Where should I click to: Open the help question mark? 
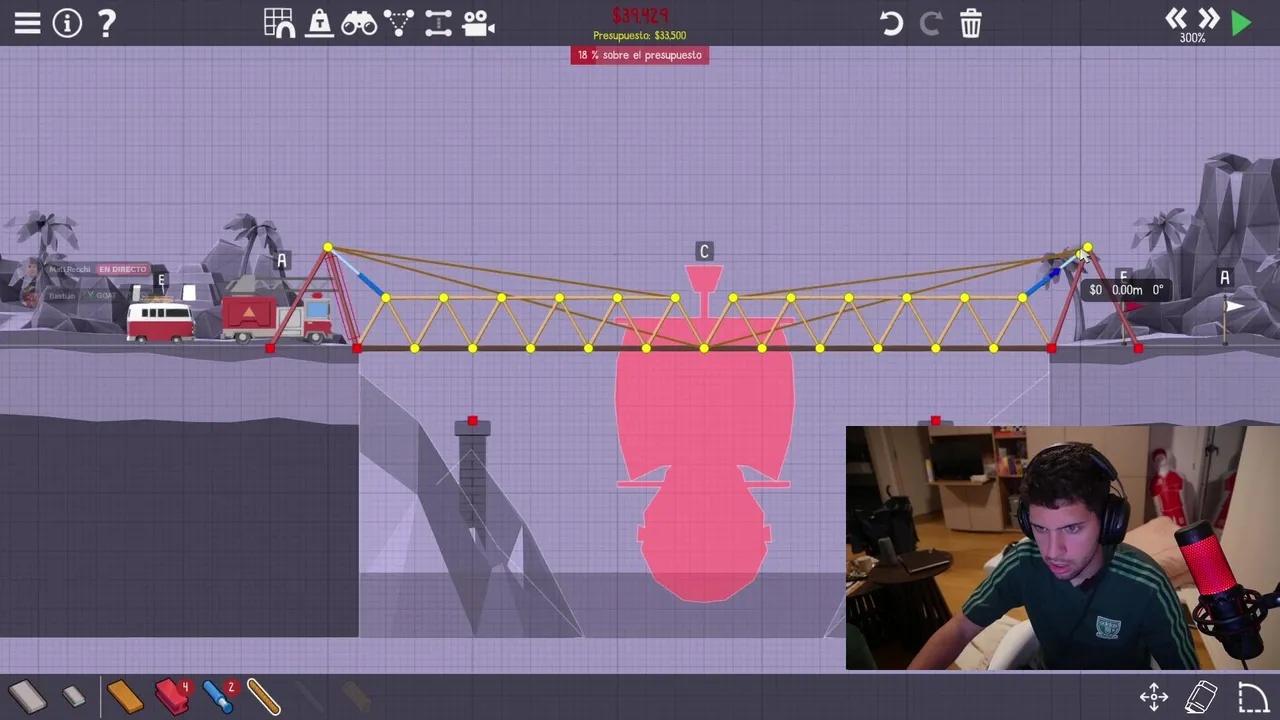(x=106, y=22)
